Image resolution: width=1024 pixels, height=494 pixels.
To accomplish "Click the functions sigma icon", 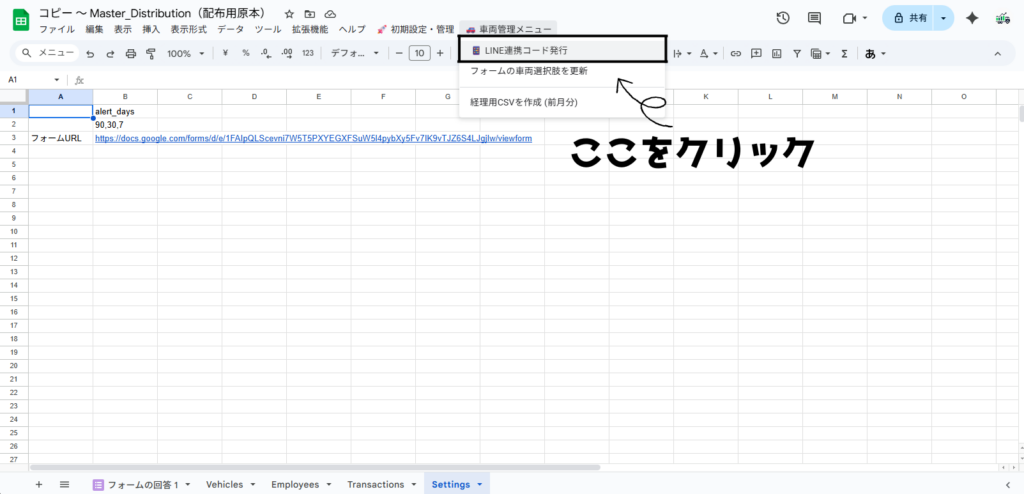I will coord(844,53).
